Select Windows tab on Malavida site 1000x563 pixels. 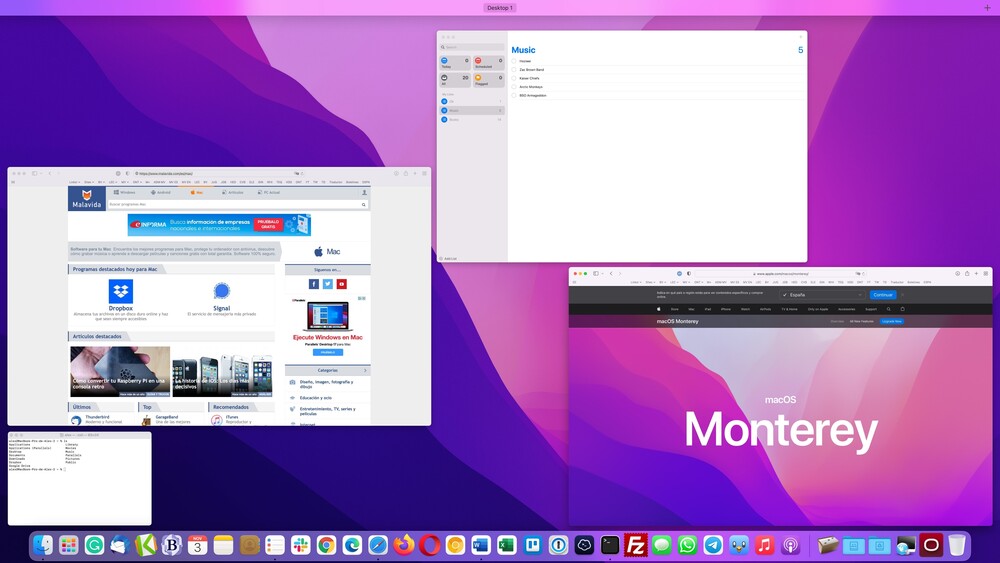[124, 192]
